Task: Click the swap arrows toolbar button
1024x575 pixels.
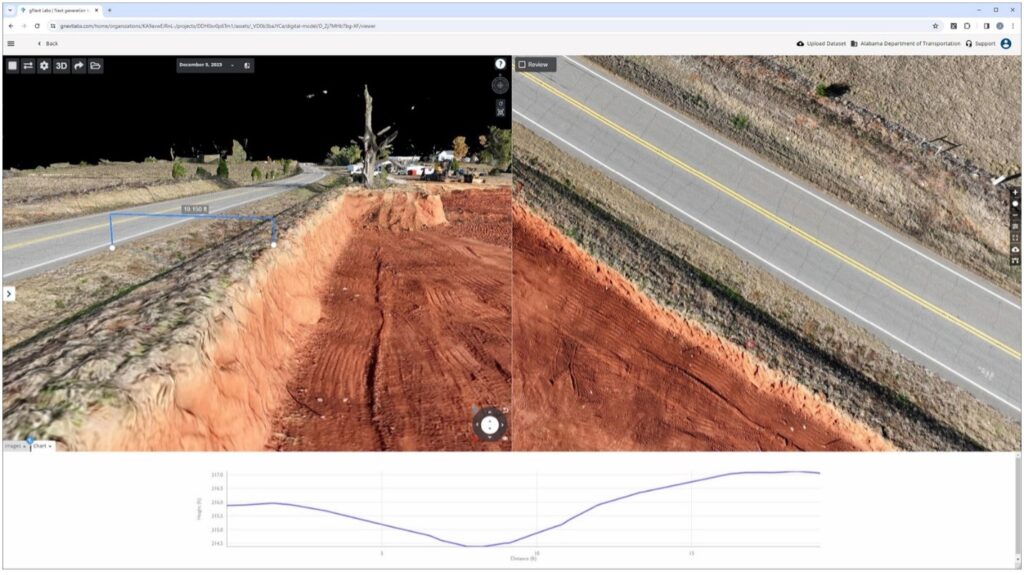Action: point(28,65)
